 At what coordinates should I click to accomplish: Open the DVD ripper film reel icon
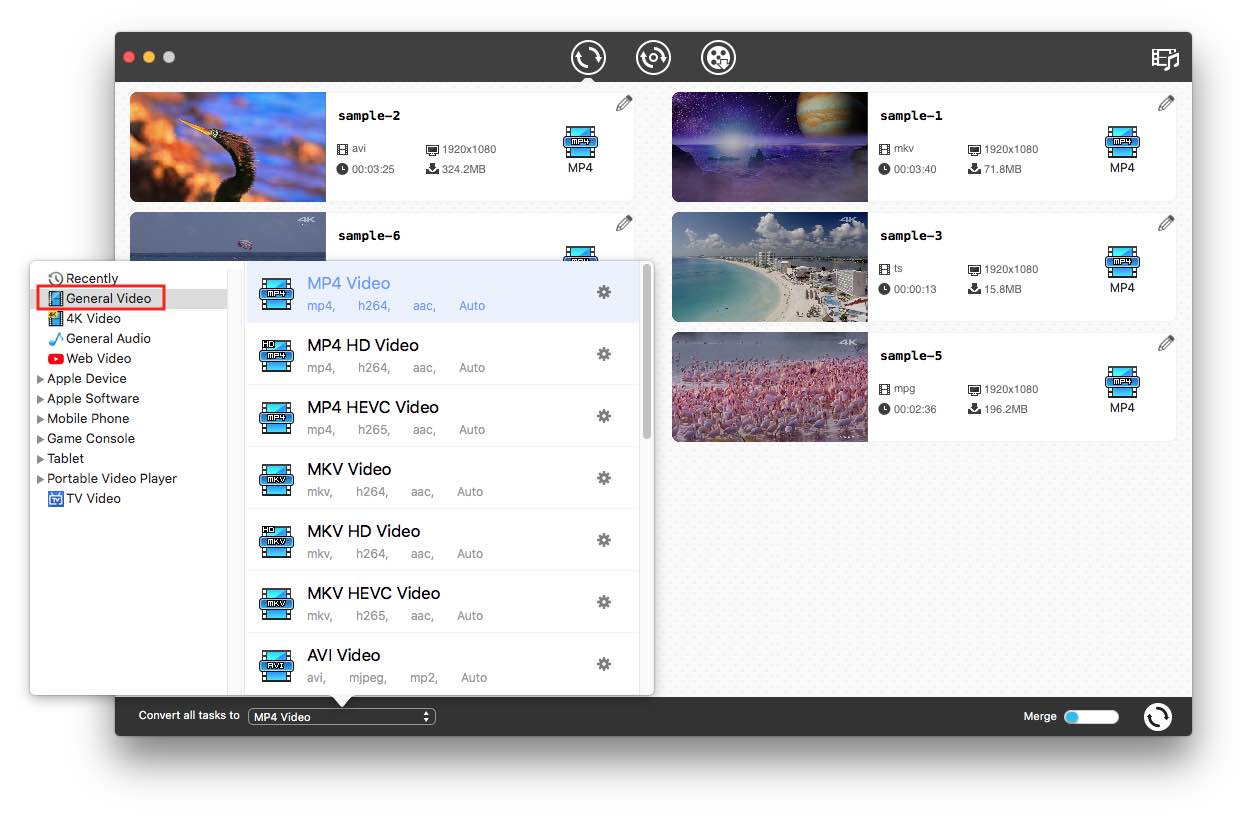pyautogui.click(x=718, y=57)
